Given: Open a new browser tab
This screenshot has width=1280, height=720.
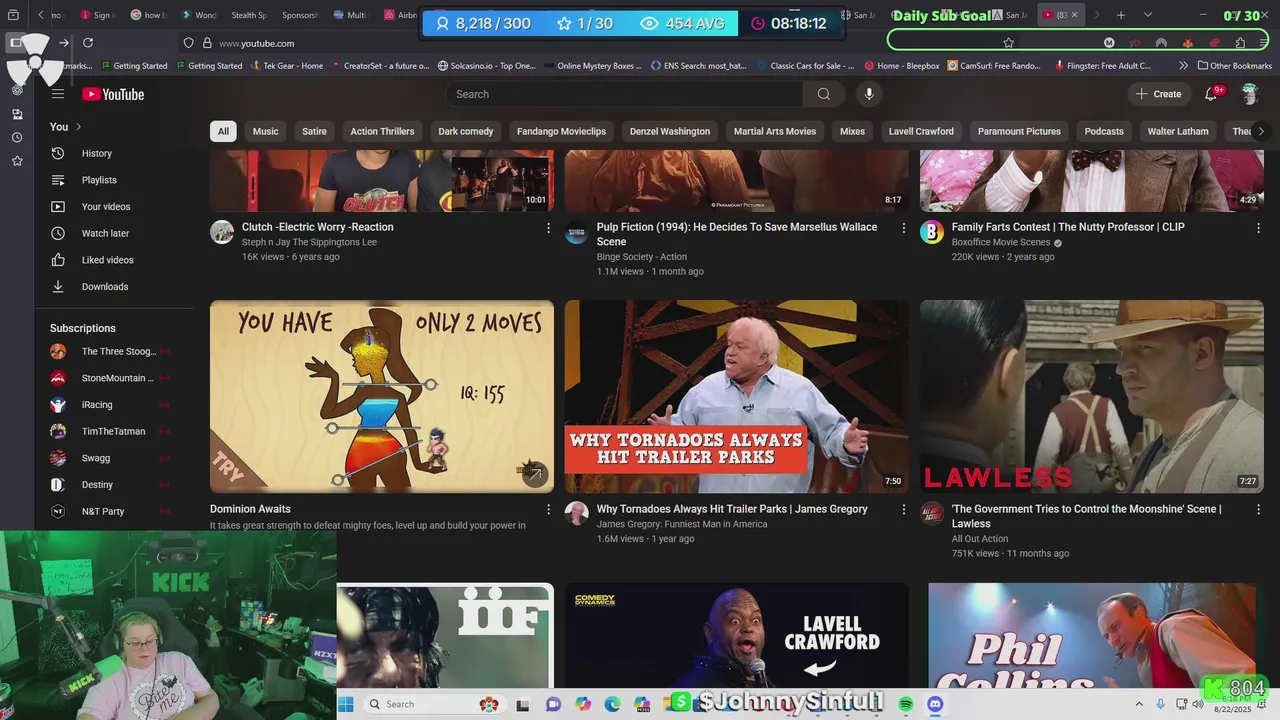Looking at the screenshot, I should pos(1121,15).
